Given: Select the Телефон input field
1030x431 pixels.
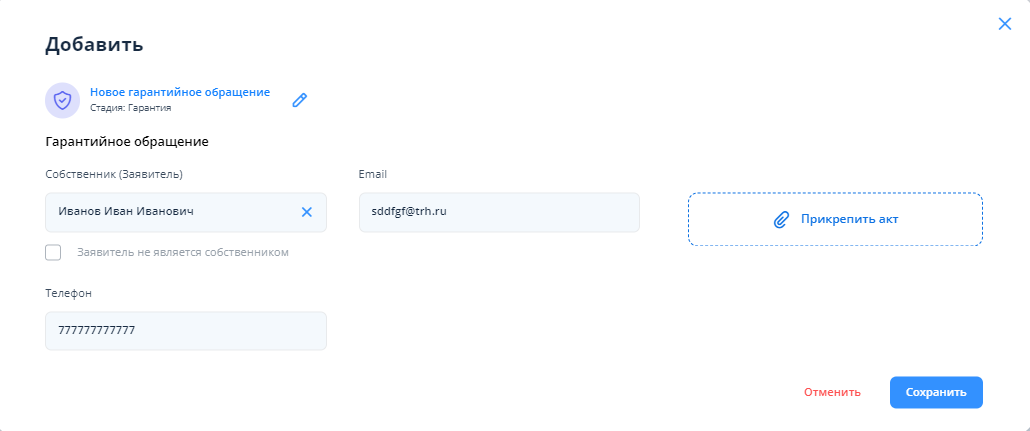Looking at the screenshot, I should pyautogui.click(x=185, y=331).
